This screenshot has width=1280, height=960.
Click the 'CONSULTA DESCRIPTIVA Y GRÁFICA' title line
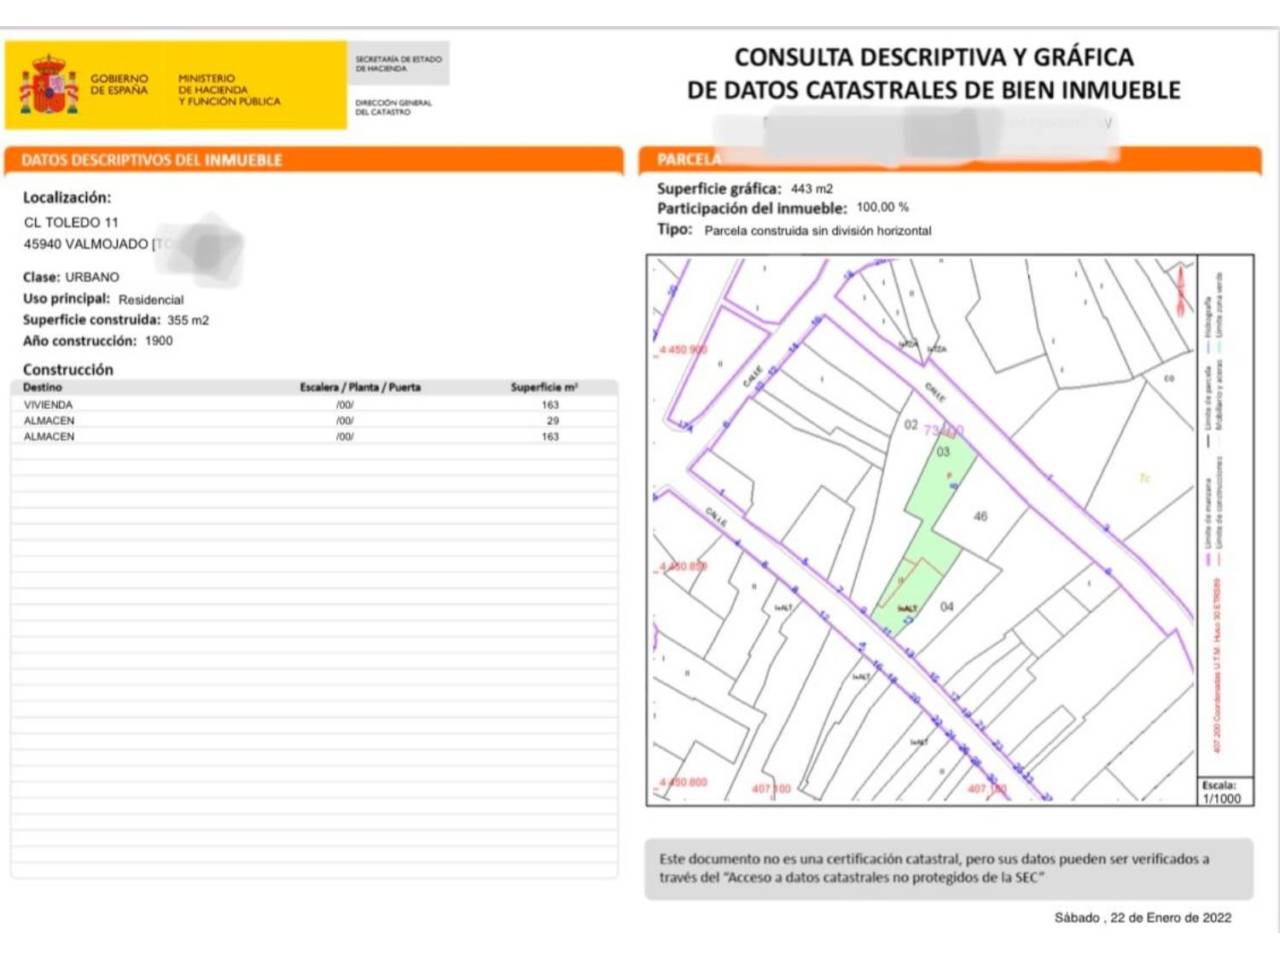(934, 57)
